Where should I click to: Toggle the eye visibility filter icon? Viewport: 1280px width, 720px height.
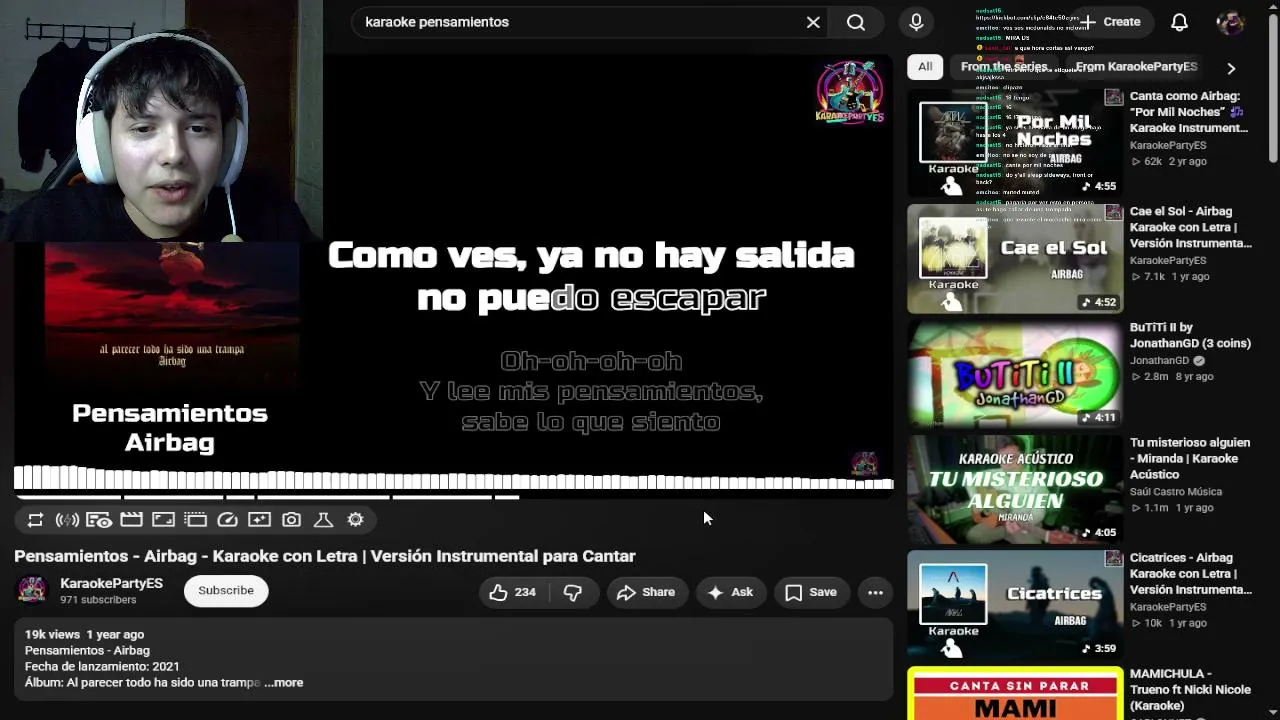pos(99,520)
